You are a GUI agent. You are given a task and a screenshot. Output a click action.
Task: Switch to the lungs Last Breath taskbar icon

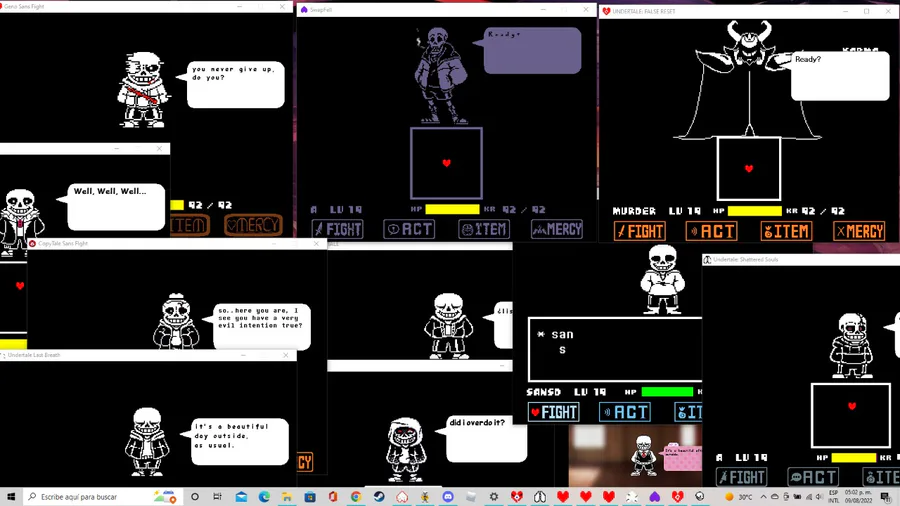point(540,497)
